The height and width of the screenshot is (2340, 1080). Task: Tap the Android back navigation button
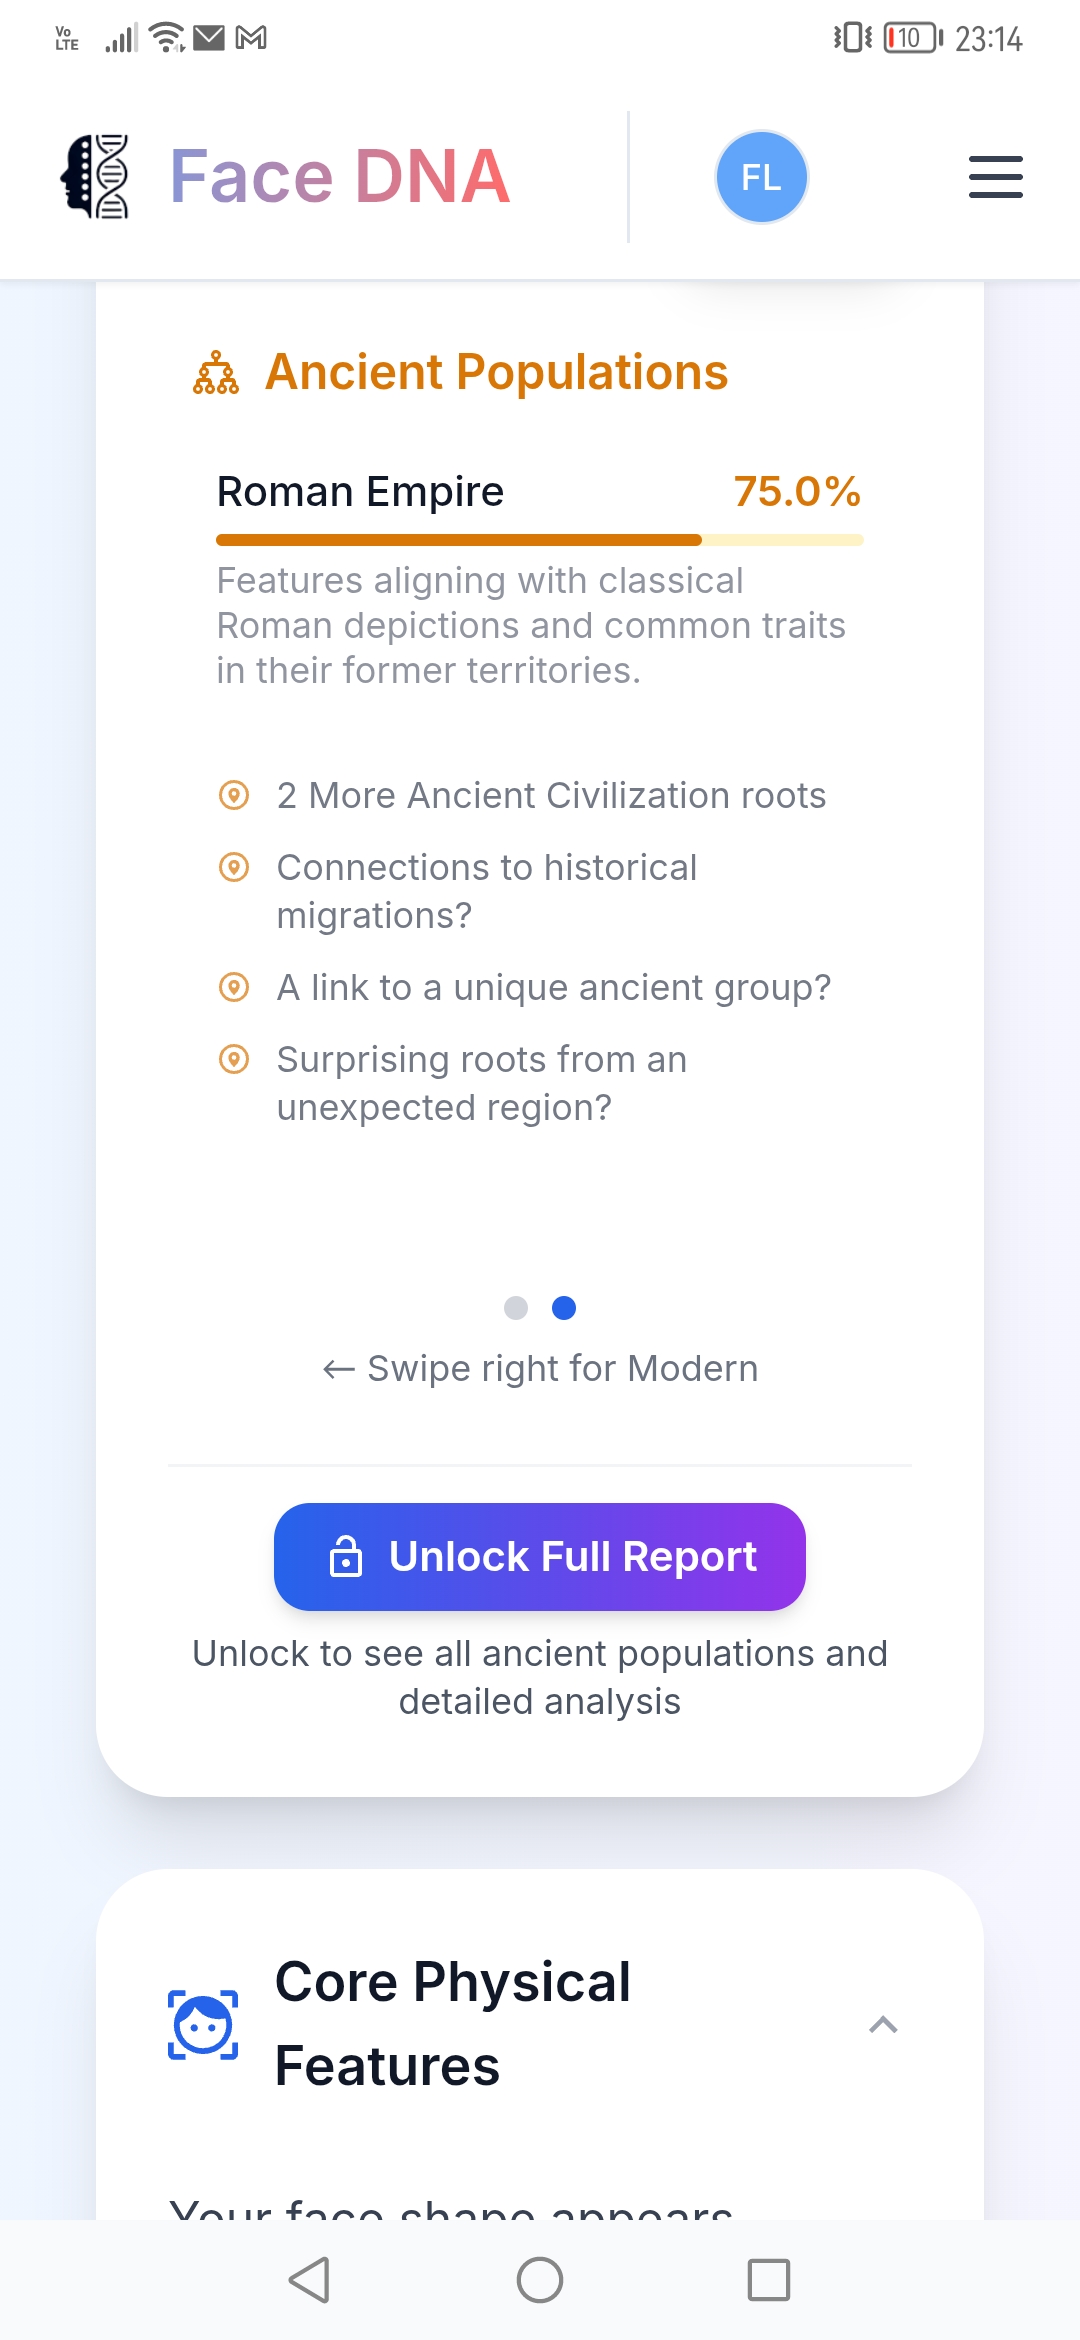(309, 2280)
